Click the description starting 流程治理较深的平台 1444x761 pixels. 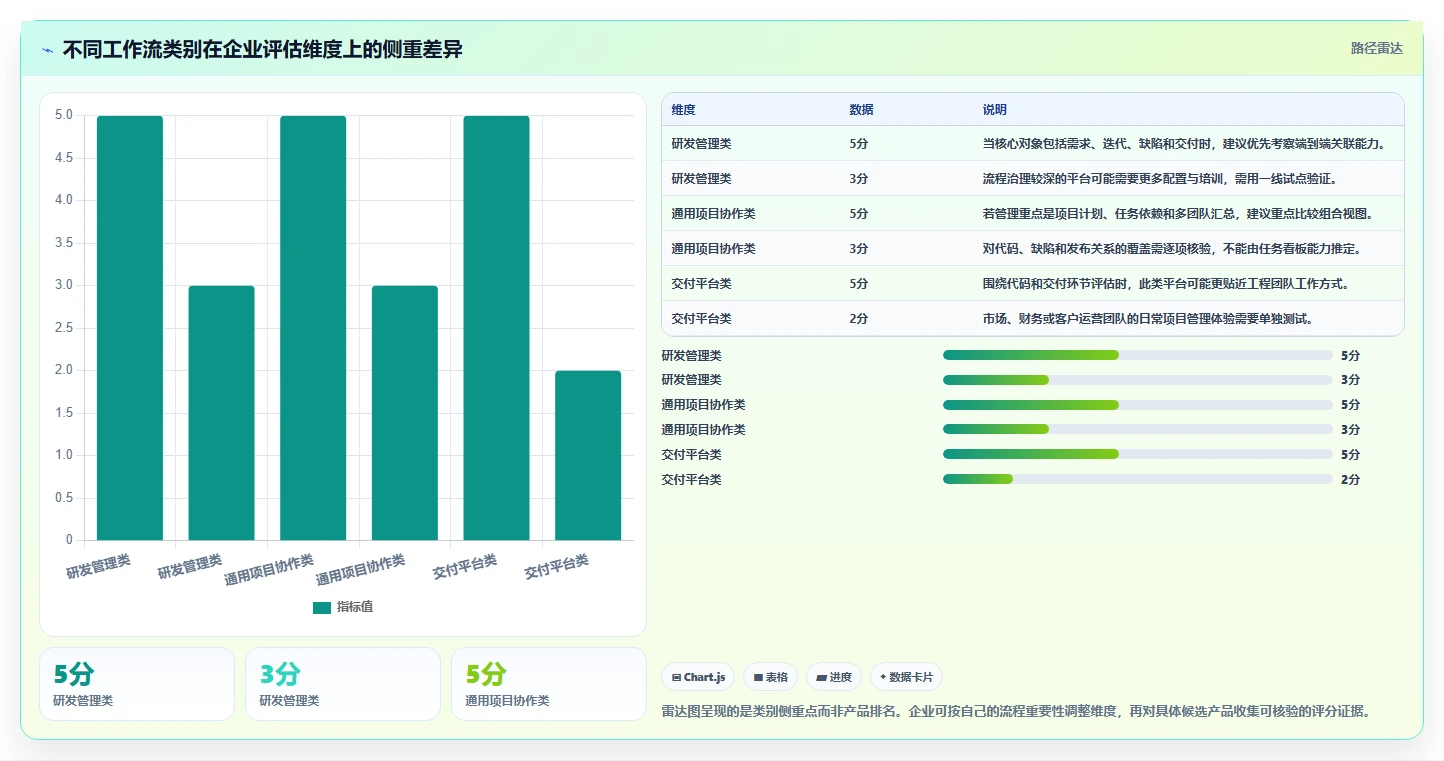coord(1160,179)
